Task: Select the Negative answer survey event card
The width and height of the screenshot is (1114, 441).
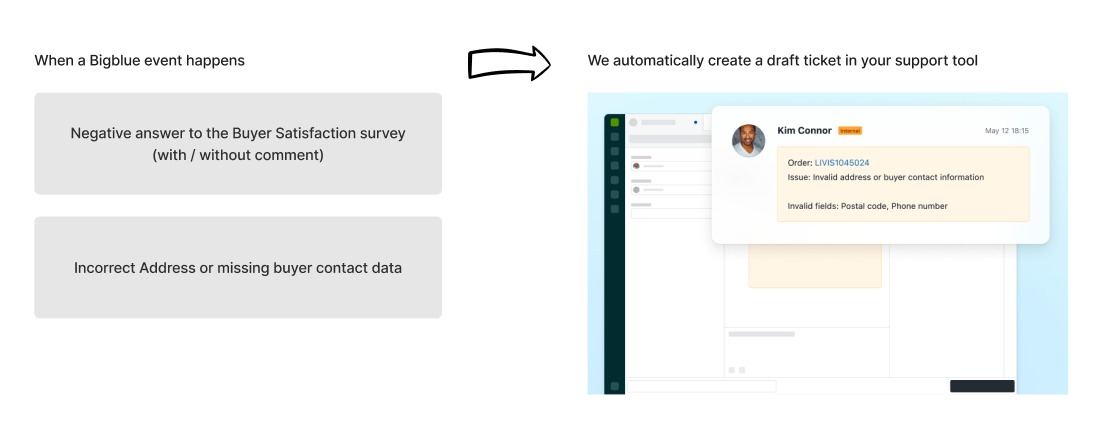Action: pos(238,143)
